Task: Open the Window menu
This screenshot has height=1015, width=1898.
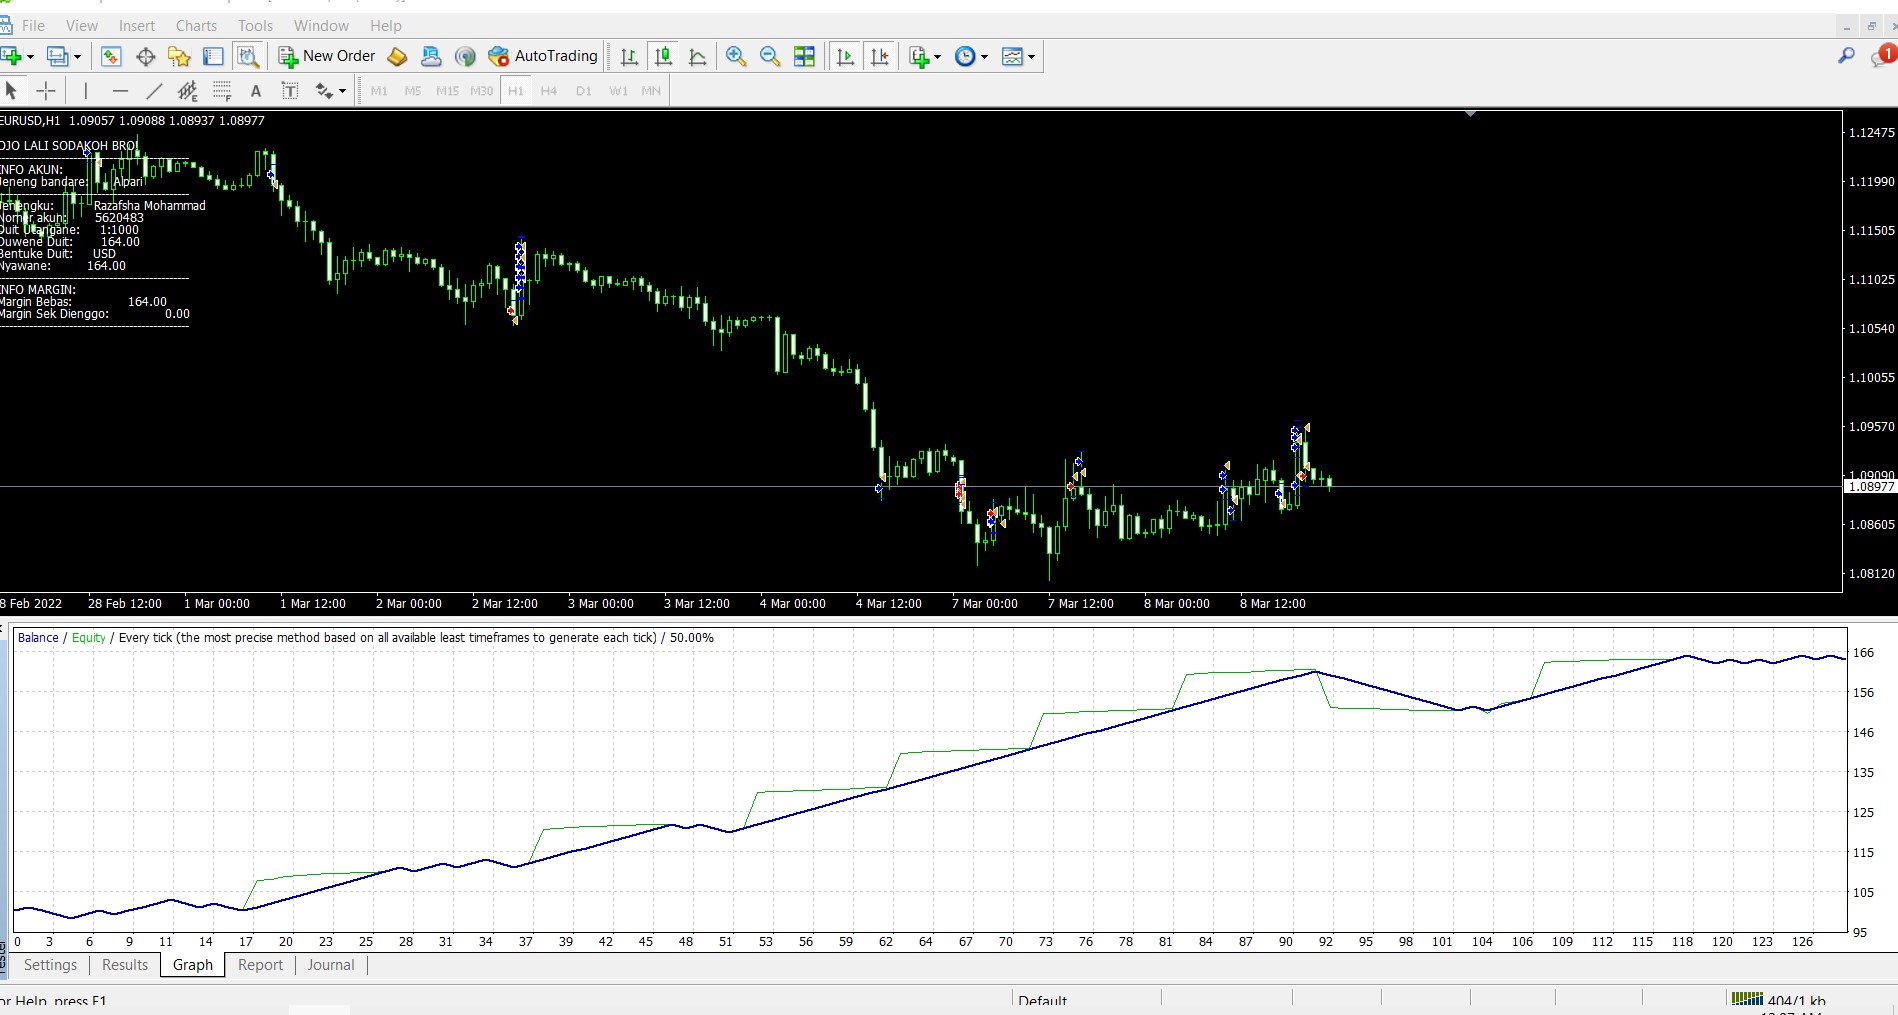Action: (x=321, y=26)
